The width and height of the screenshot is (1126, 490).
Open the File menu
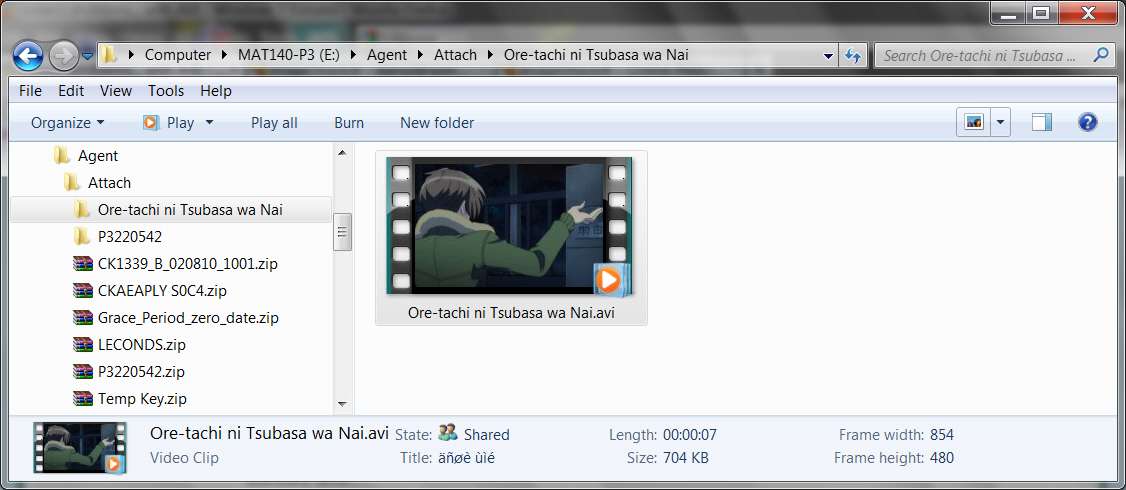tap(30, 91)
